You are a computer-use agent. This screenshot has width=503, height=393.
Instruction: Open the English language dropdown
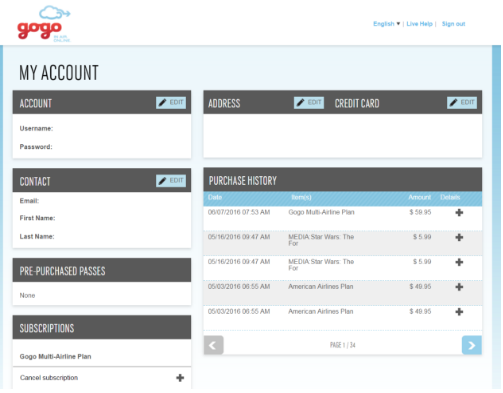pos(386,24)
